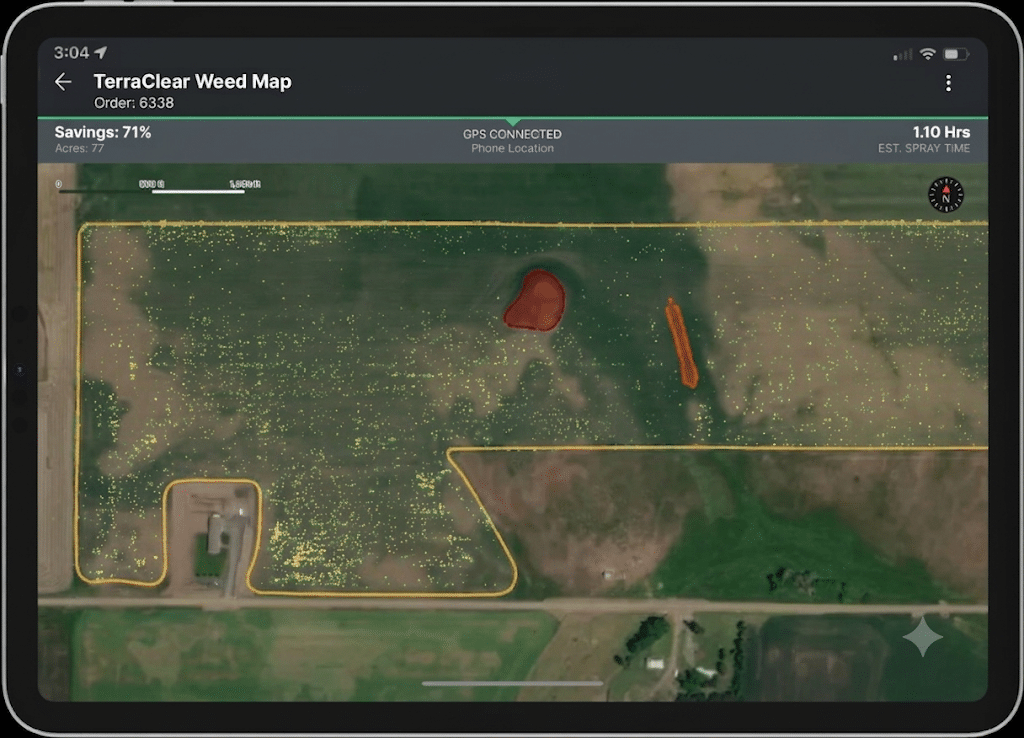
Task: Tap the EST. SPRAY TIME label
Action: coord(923,148)
